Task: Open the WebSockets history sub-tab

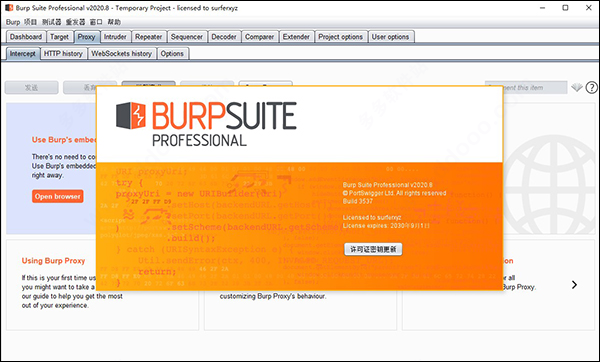Action: 122,54
